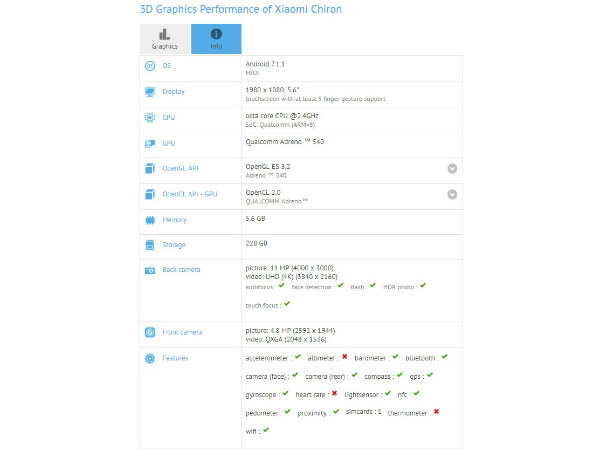This screenshot has width=600, height=450.
Task: Click the HDR photo green check mark
Action: pyautogui.click(x=423, y=285)
